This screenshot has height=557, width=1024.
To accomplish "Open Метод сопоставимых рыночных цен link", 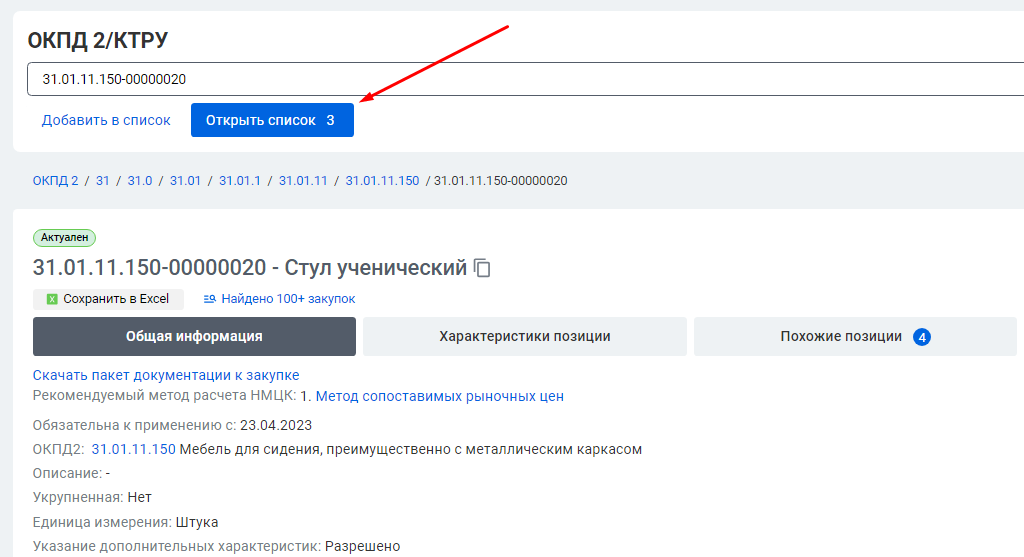I will (440, 396).
